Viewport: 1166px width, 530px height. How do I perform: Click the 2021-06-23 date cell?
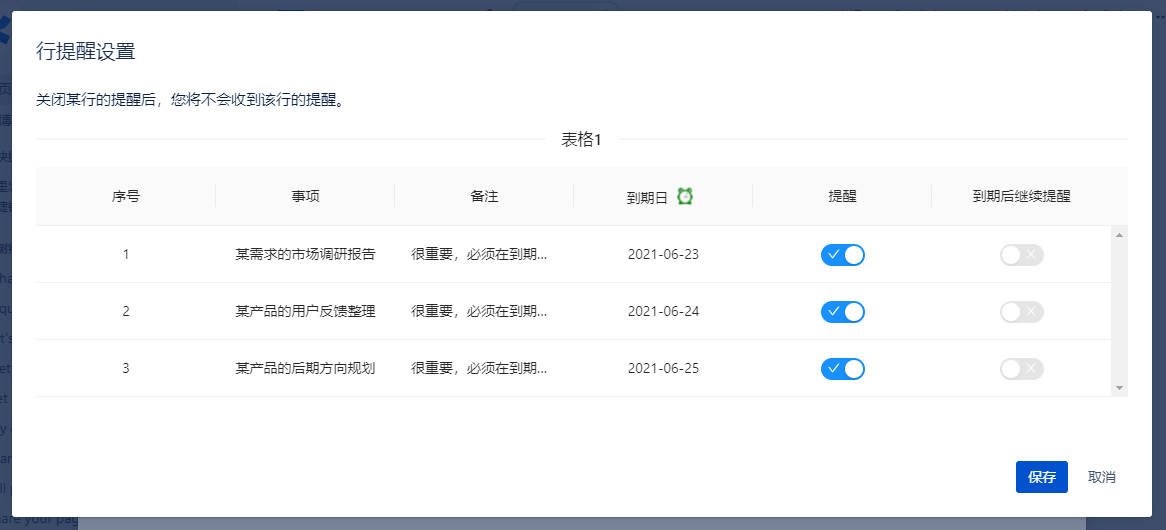click(663, 254)
